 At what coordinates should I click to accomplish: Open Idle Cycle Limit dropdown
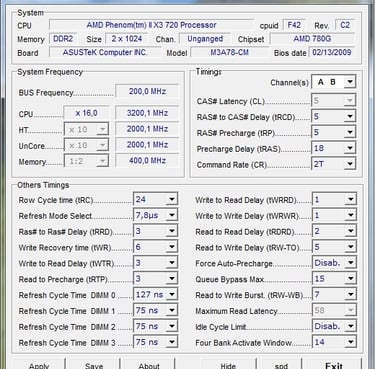[334, 326]
